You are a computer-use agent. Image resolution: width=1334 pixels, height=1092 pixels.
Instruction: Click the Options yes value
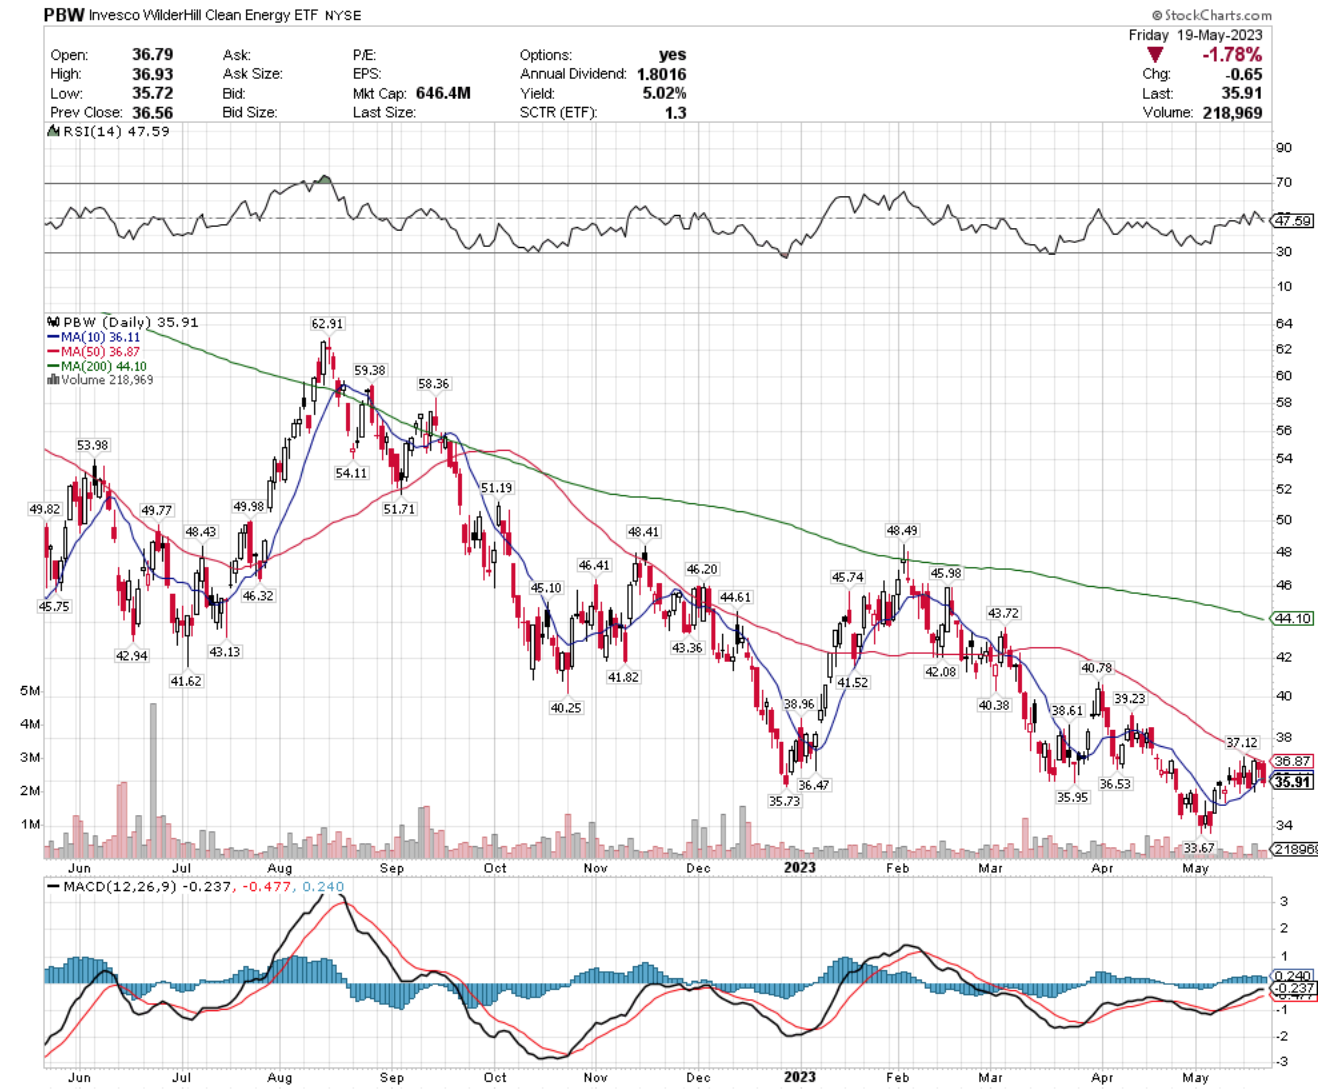673,55
